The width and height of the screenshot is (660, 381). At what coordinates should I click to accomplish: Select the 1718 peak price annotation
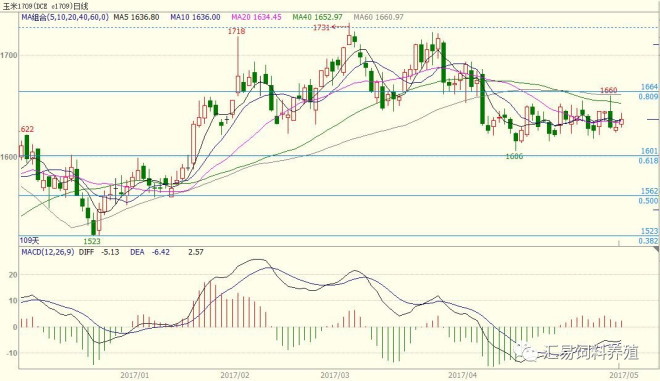236,31
